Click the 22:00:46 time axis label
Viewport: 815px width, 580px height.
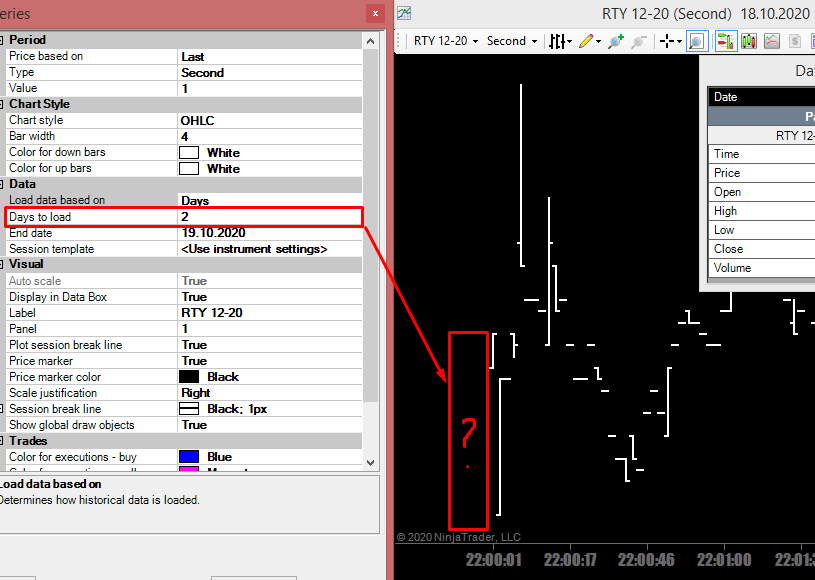pyautogui.click(x=646, y=560)
